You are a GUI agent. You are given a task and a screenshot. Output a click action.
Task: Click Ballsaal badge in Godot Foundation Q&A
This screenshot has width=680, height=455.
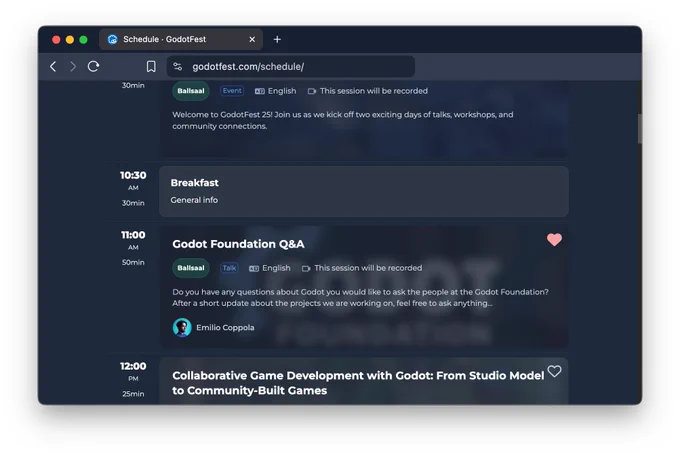click(x=191, y=268)
